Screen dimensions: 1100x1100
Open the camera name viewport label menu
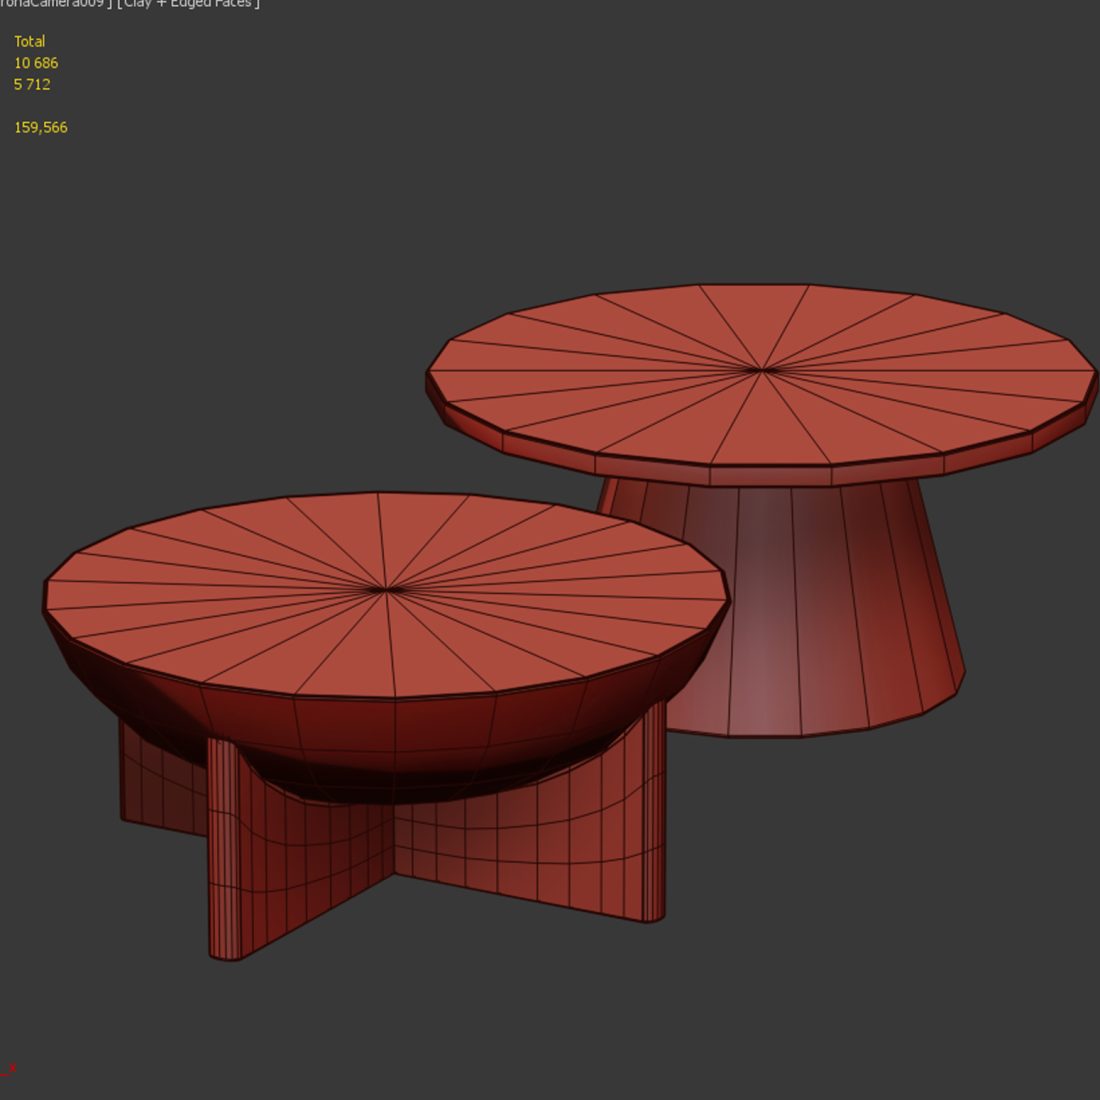56,4
